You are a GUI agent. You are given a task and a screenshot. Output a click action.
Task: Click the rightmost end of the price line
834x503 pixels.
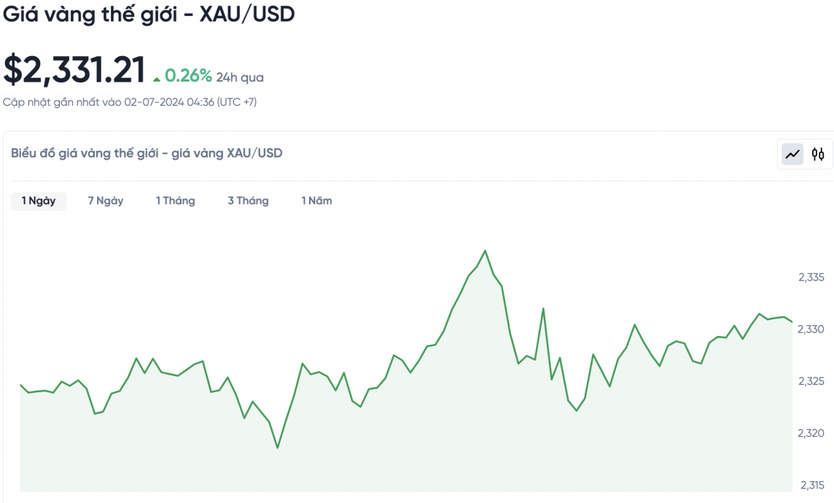792,321
